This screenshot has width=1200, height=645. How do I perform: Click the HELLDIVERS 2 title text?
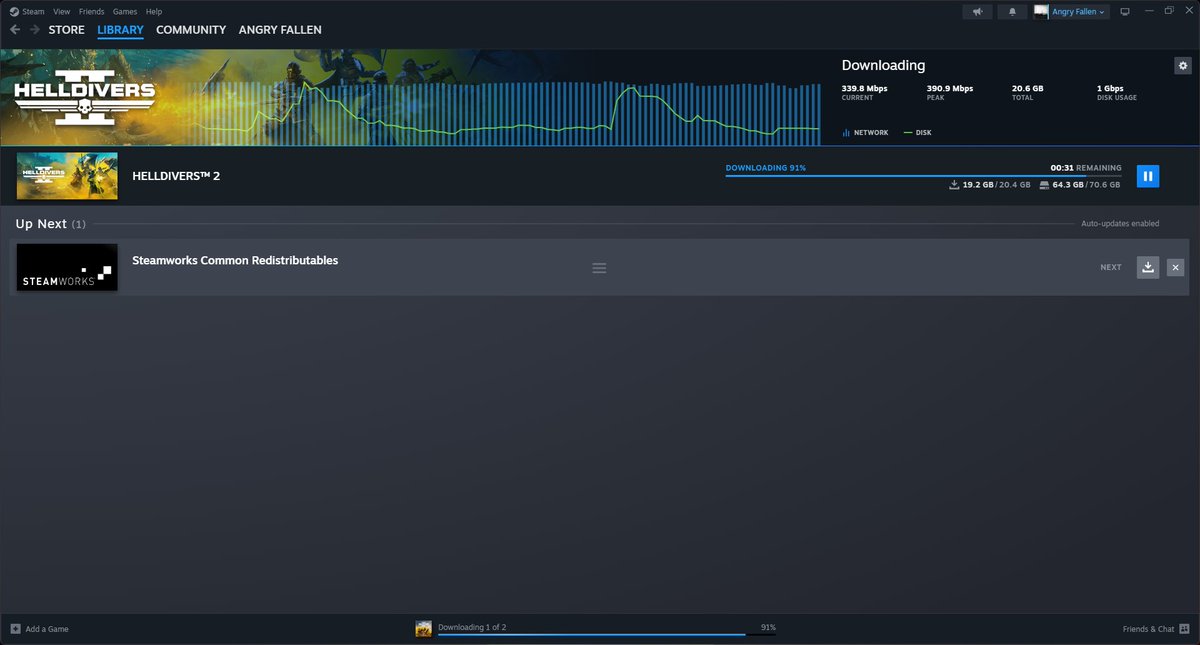tap(176, 176)
